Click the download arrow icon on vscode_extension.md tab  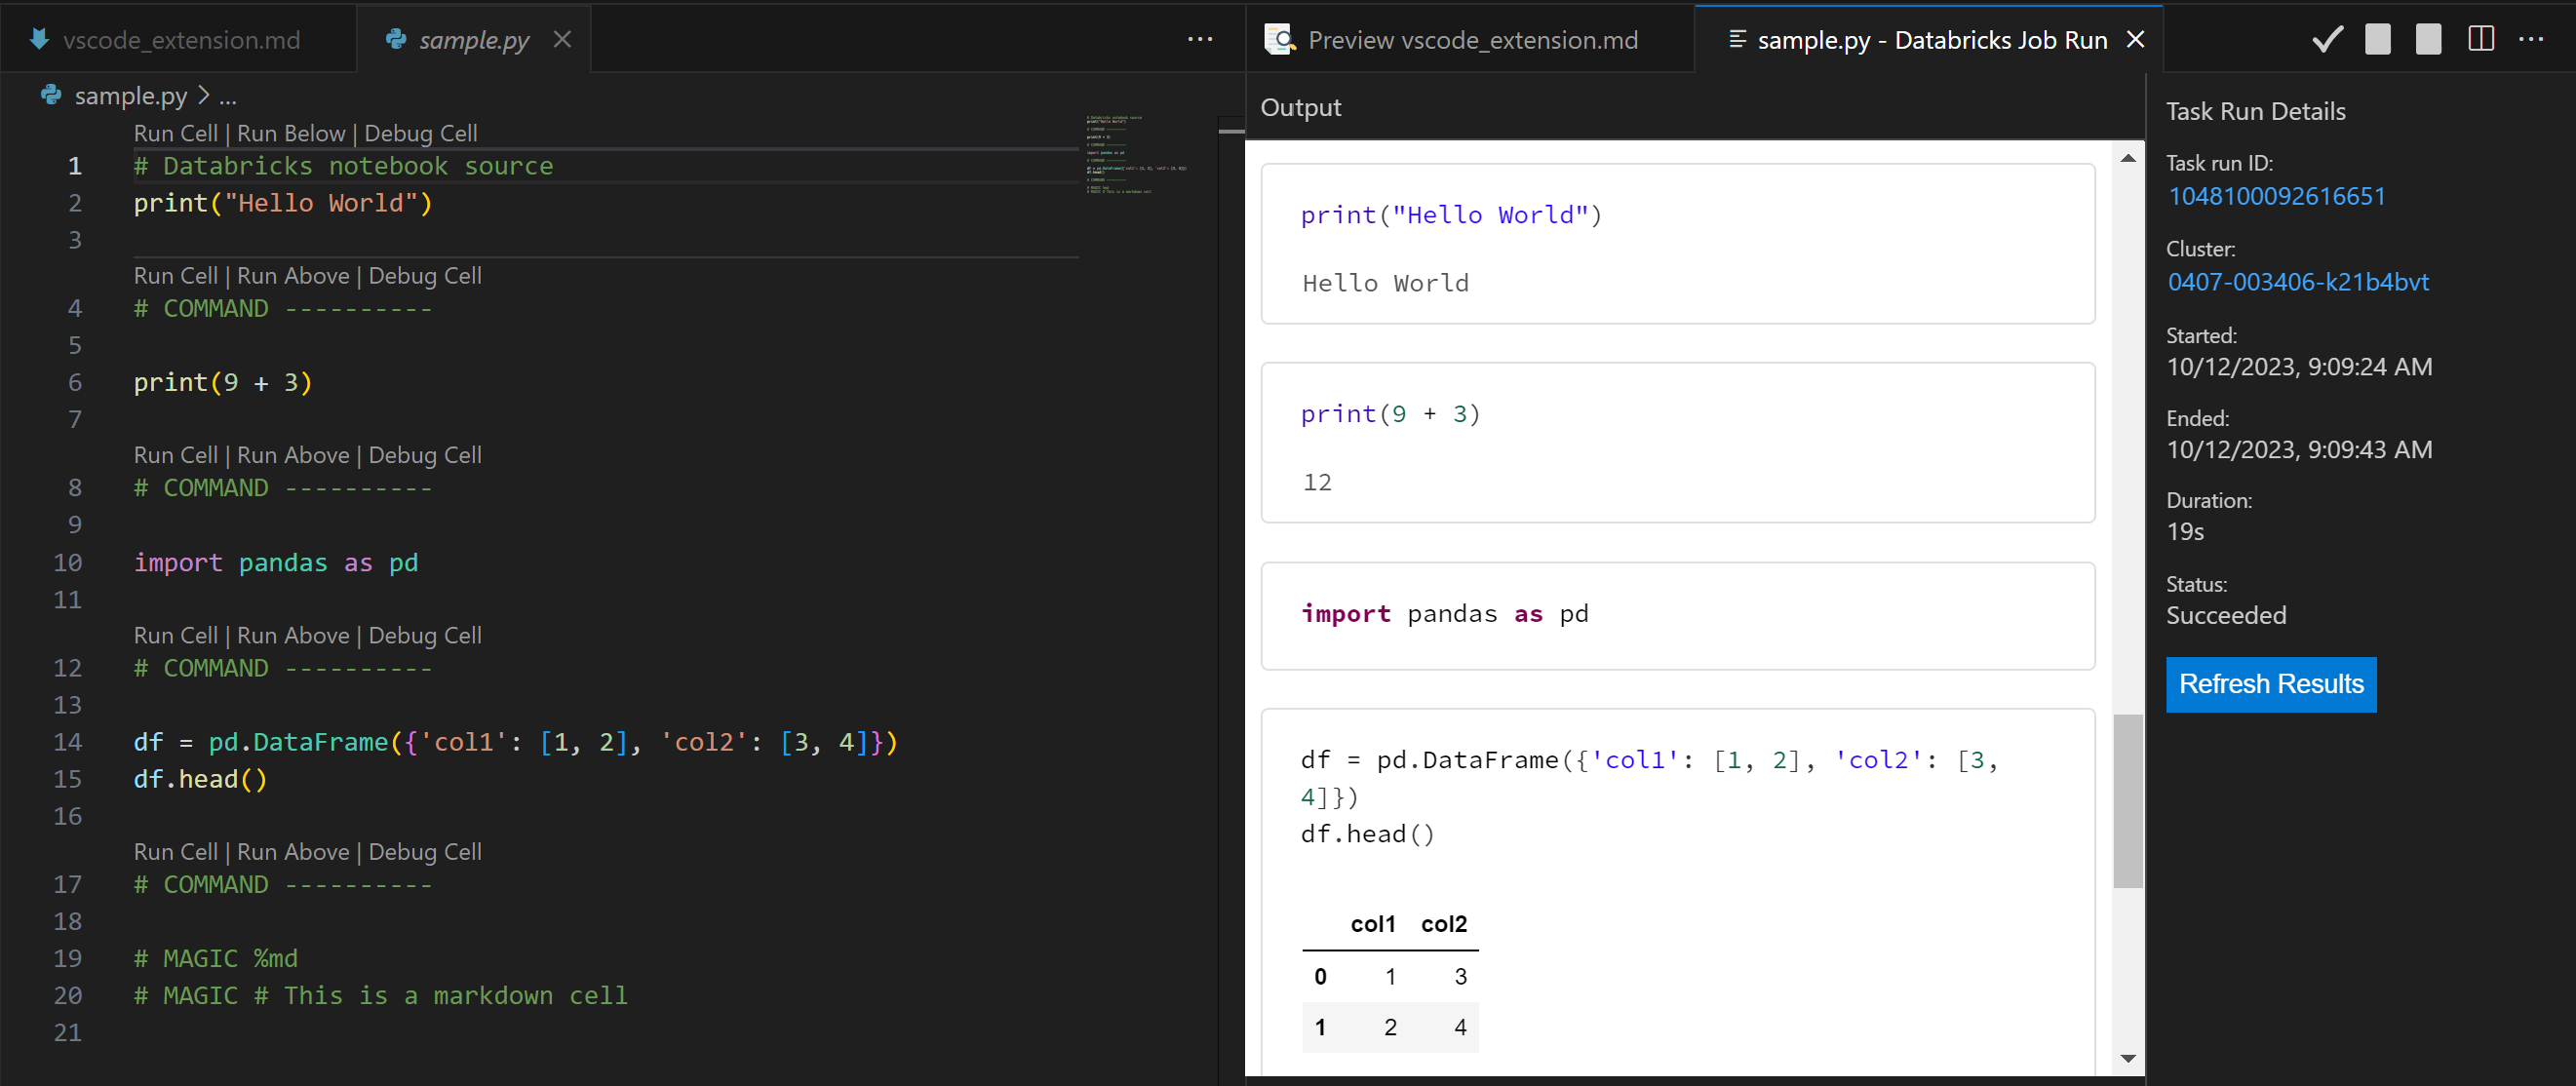[x=40, y=39]
